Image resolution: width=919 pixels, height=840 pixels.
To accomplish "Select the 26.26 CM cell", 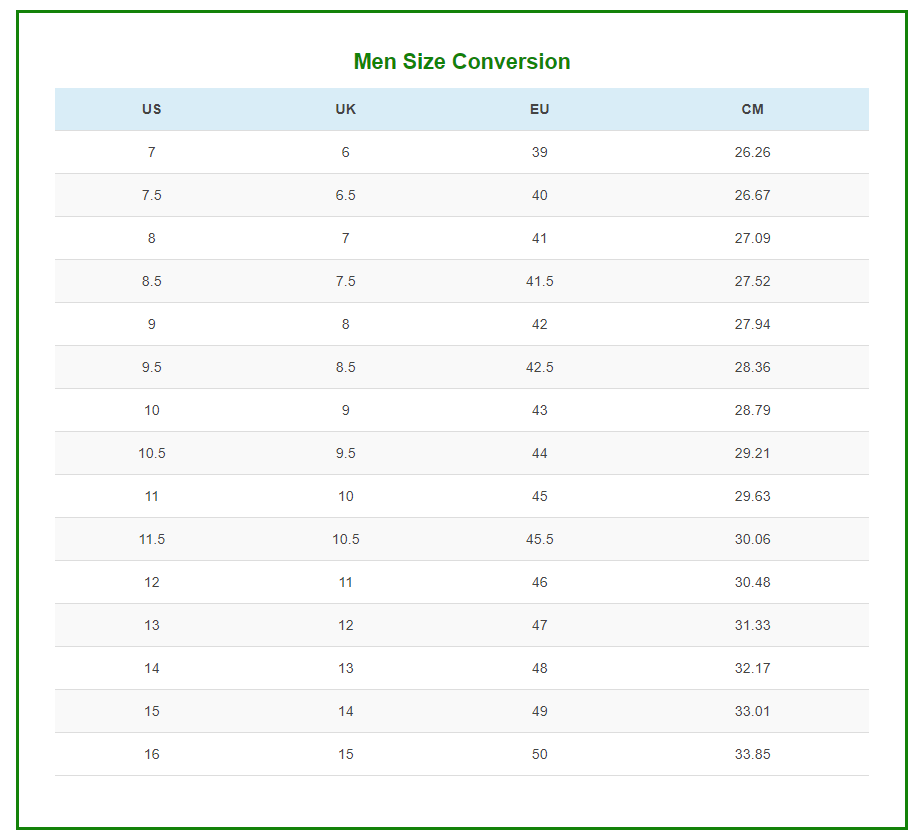I will [x=753, y=152].
